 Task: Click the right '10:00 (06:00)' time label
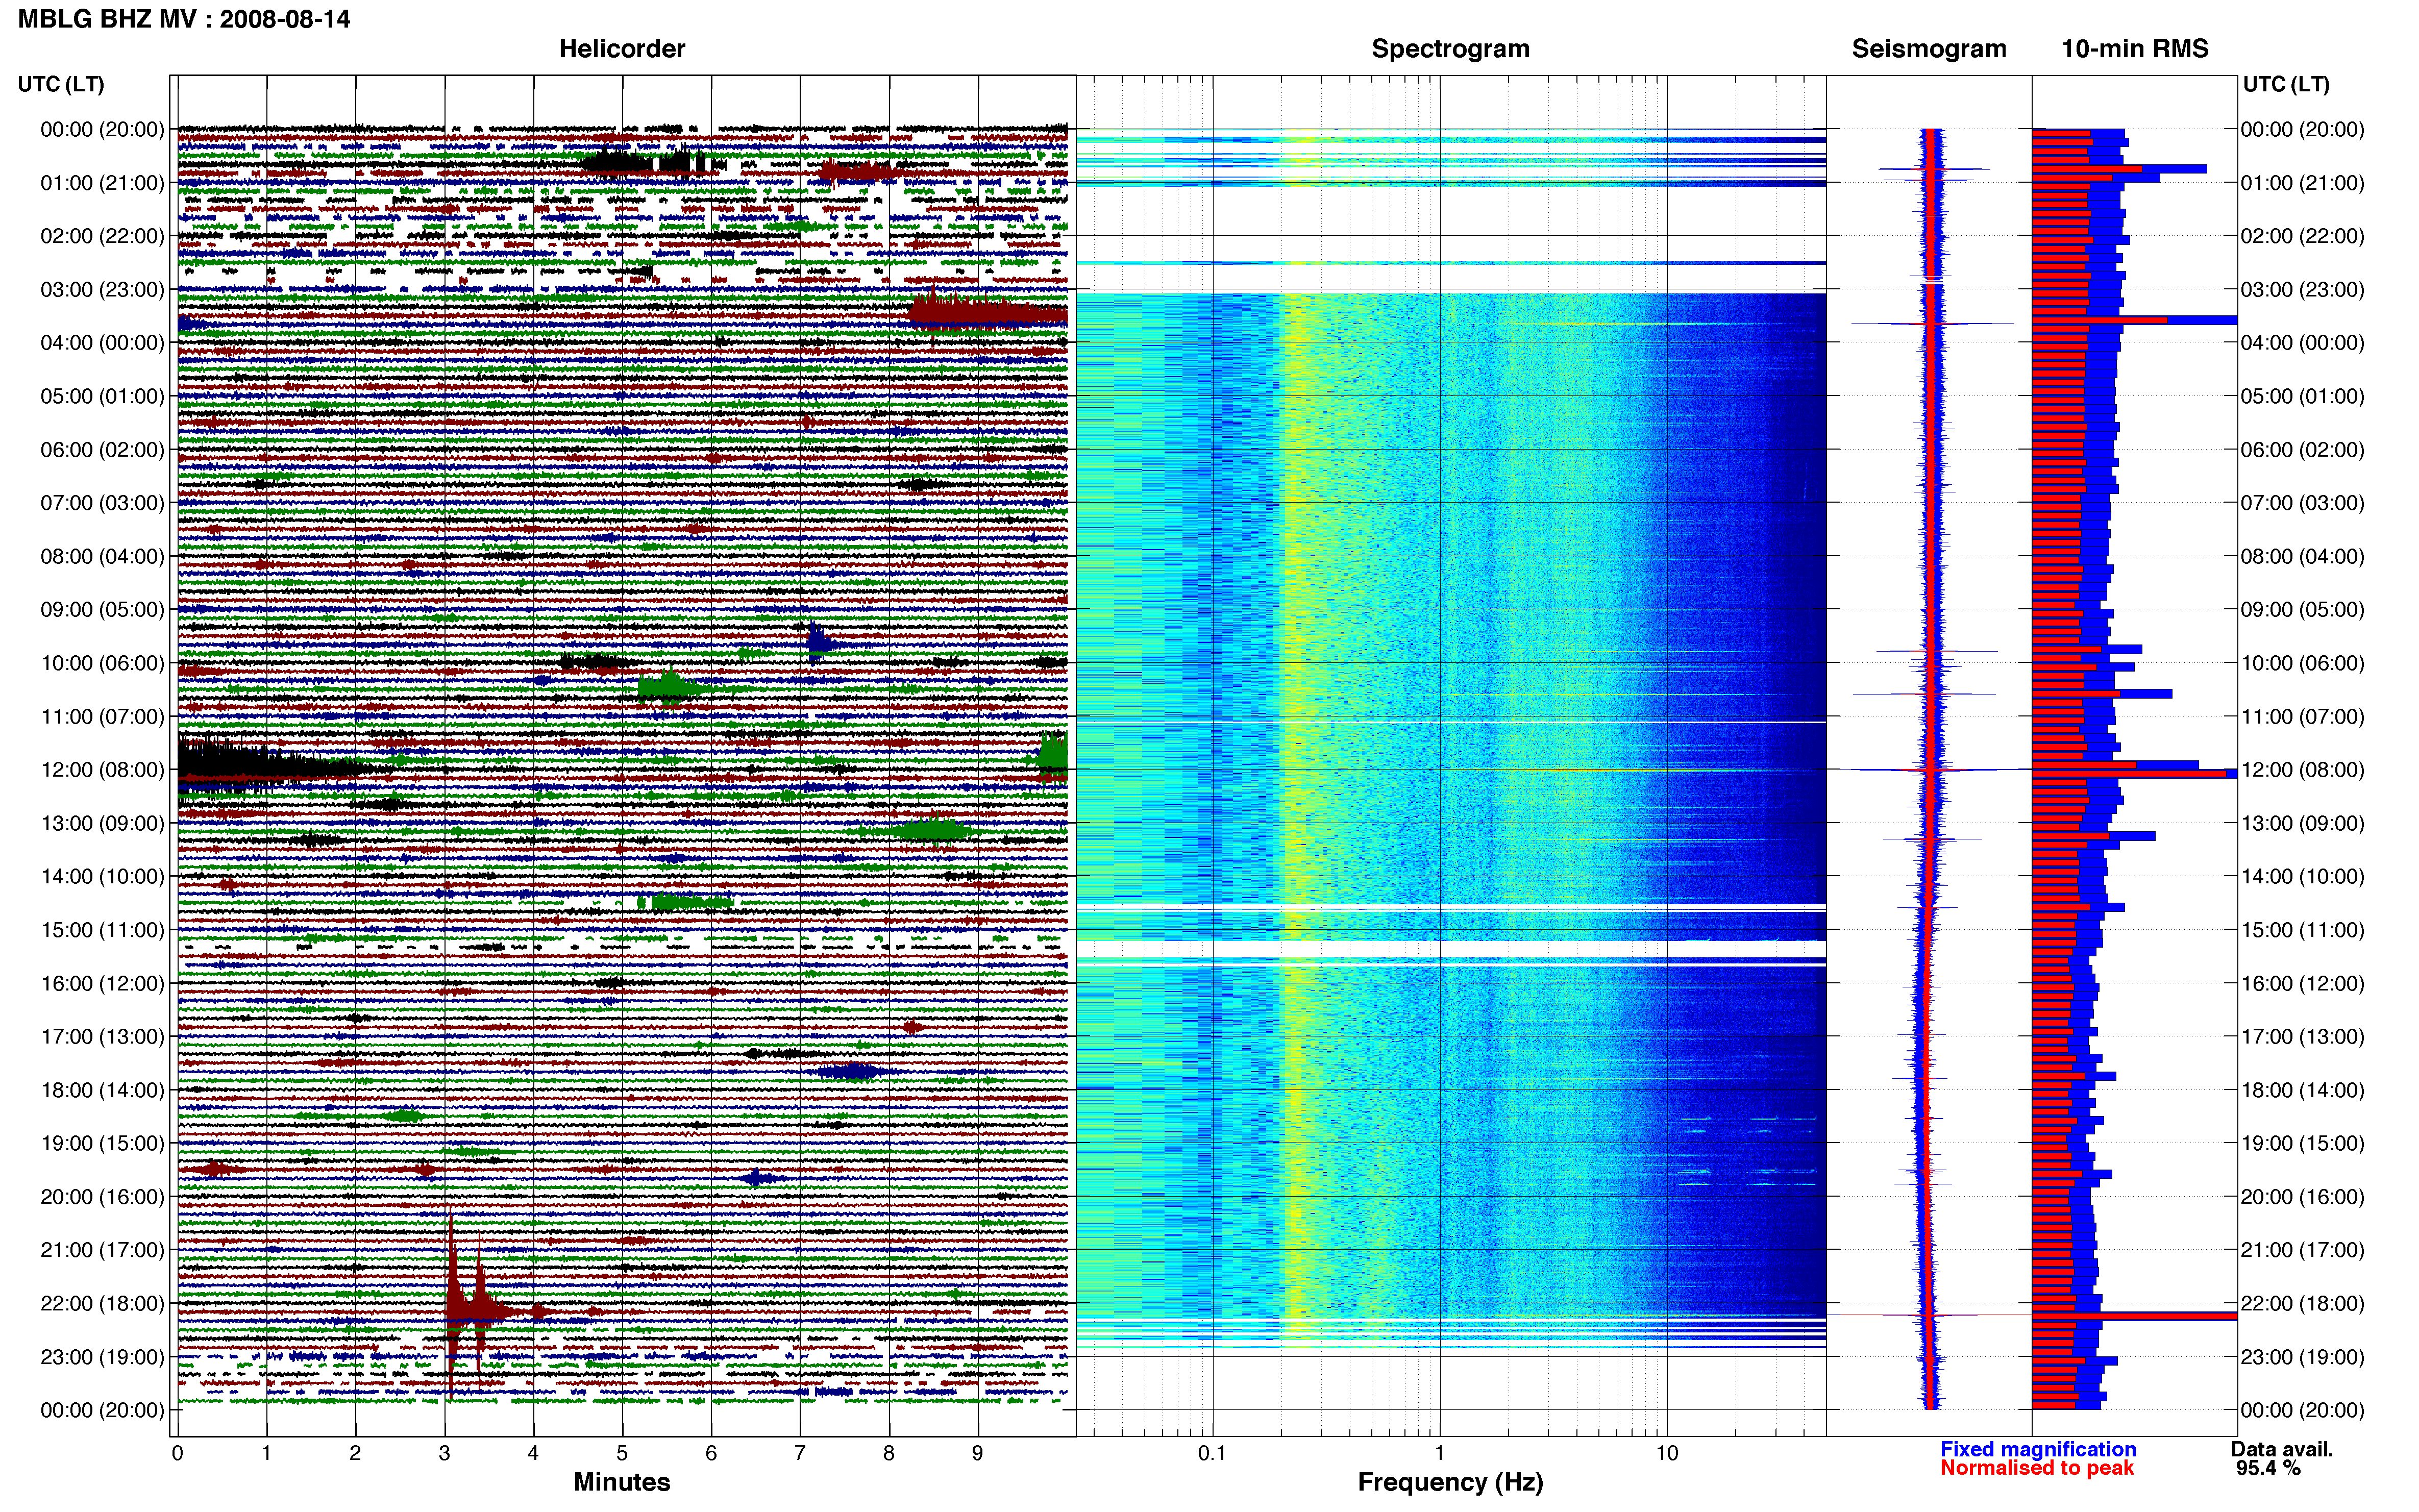point(2302,663)
